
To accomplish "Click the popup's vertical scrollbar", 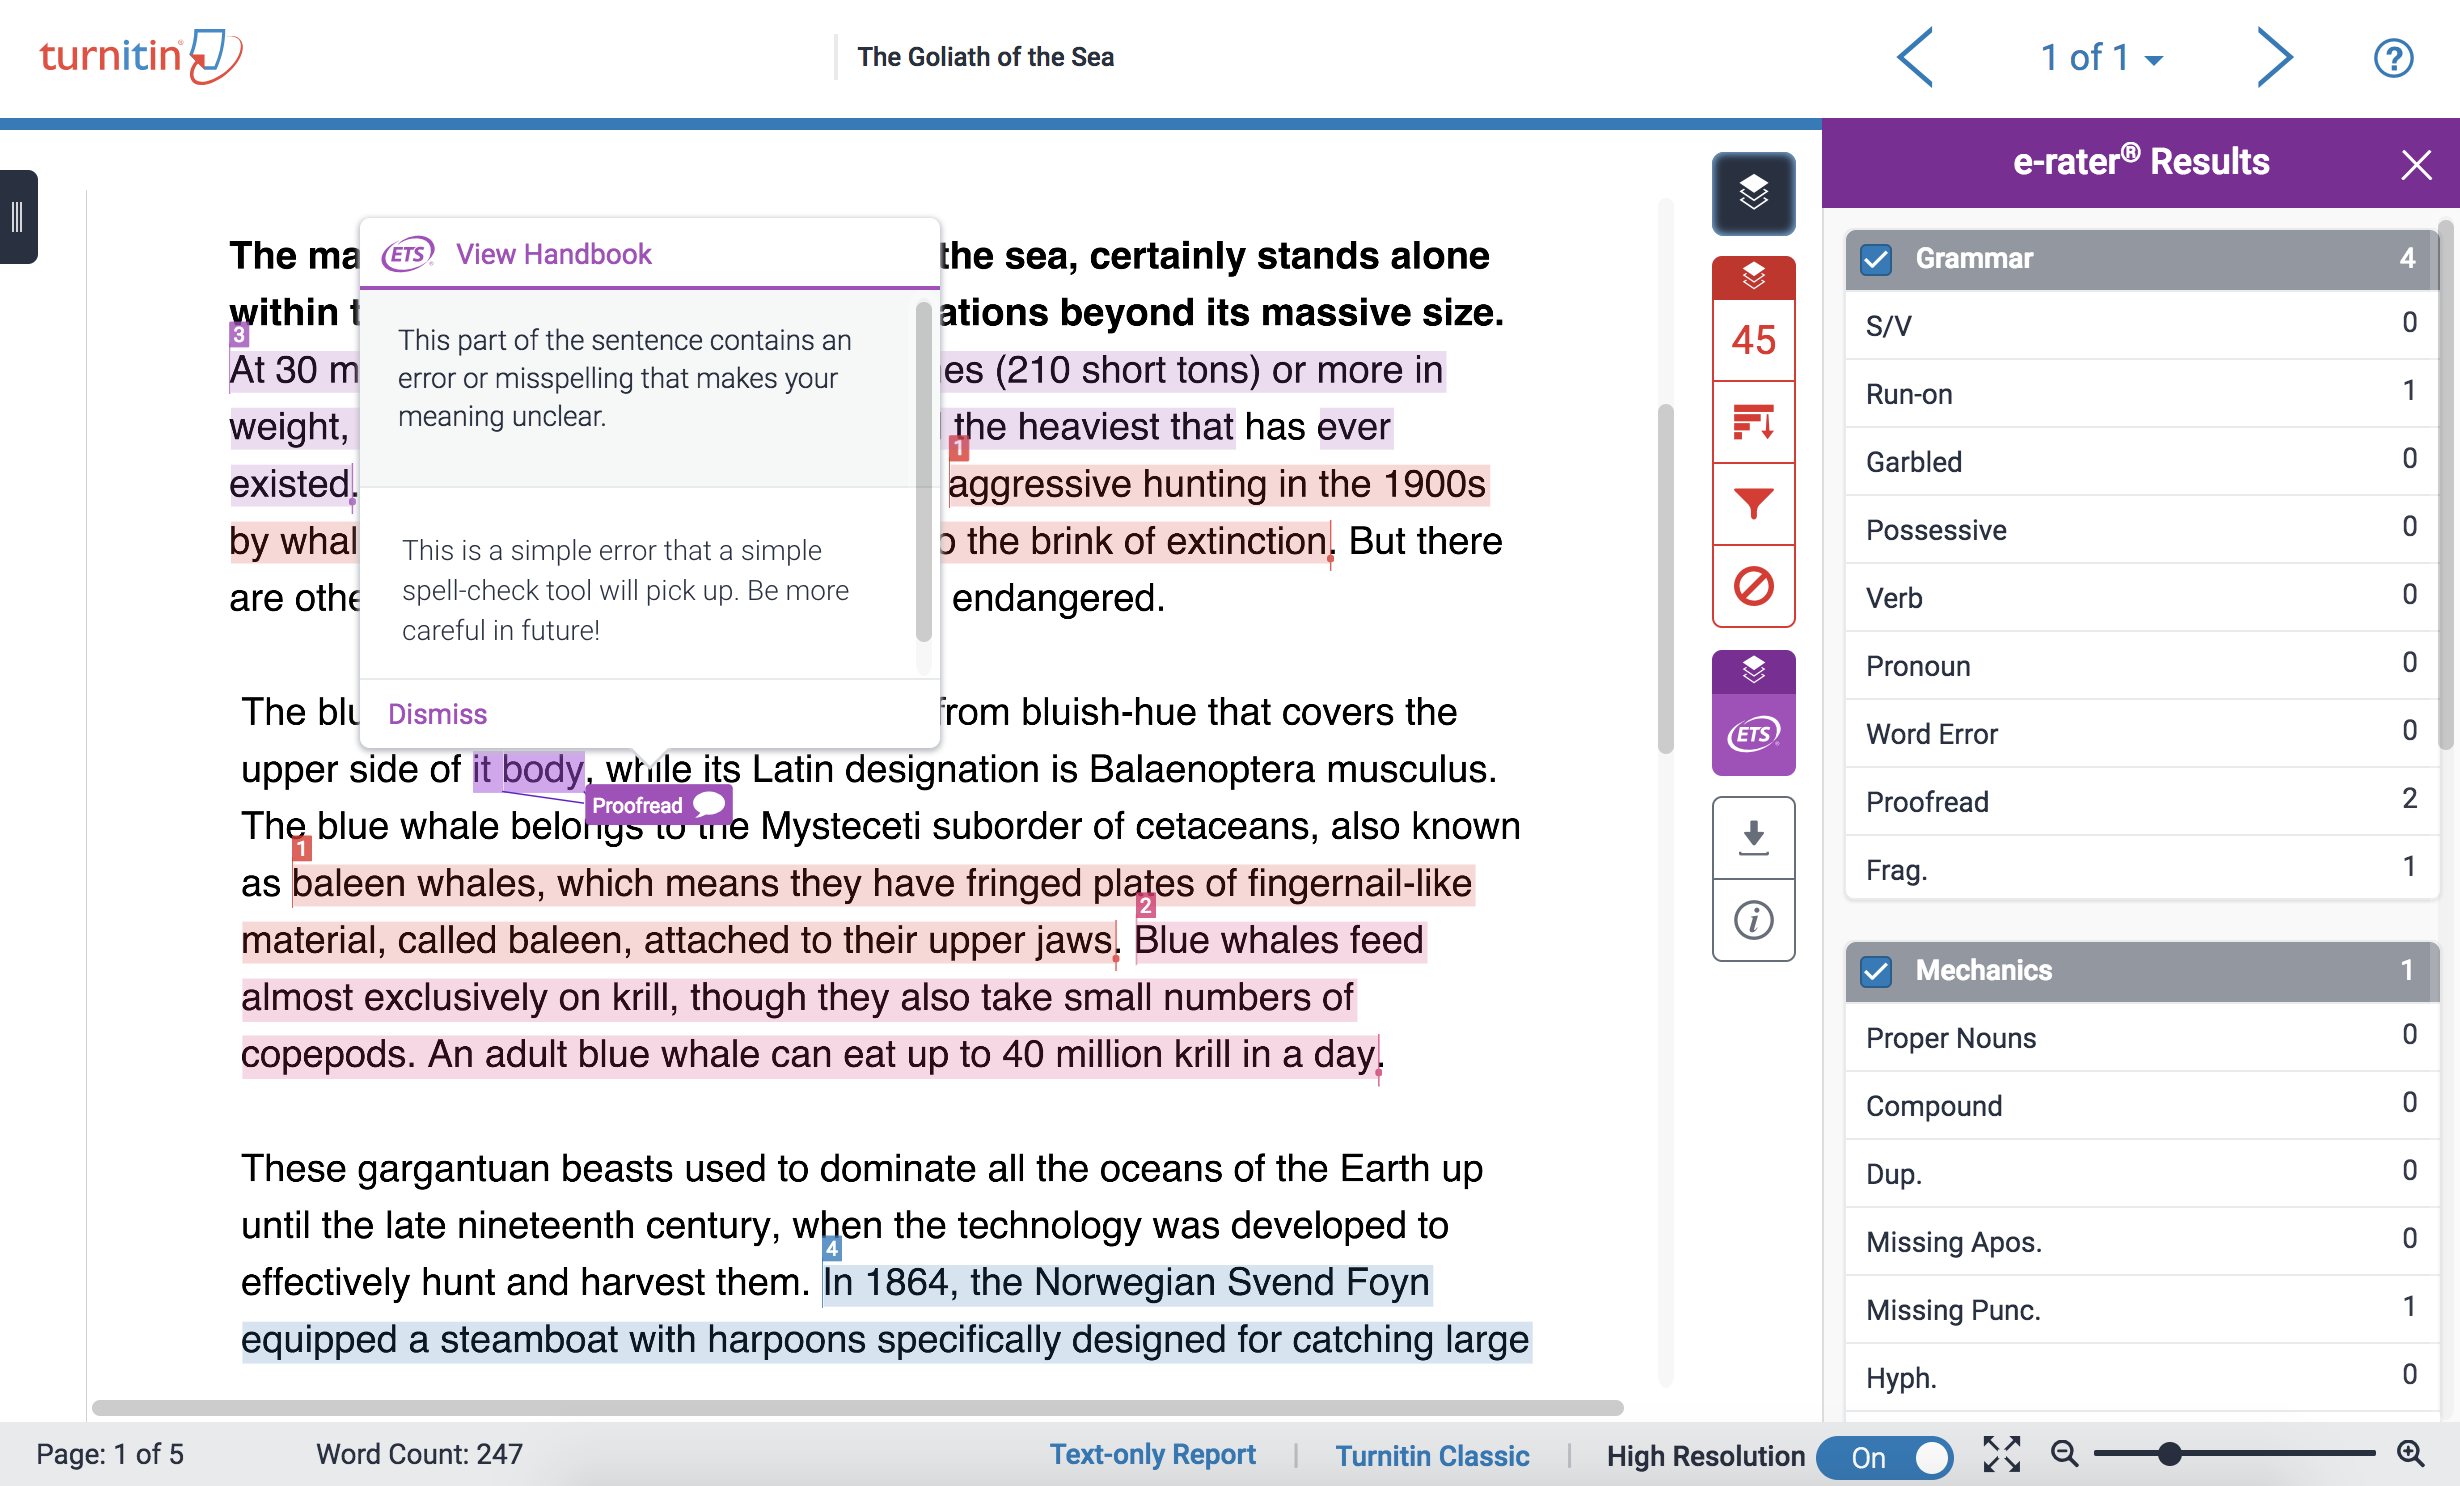I will coord(923,470).
